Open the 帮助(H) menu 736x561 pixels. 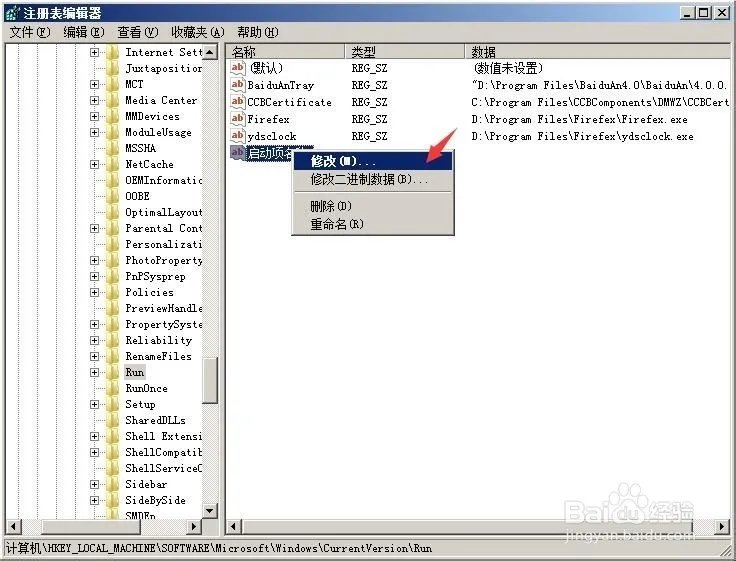click(258, 32)
